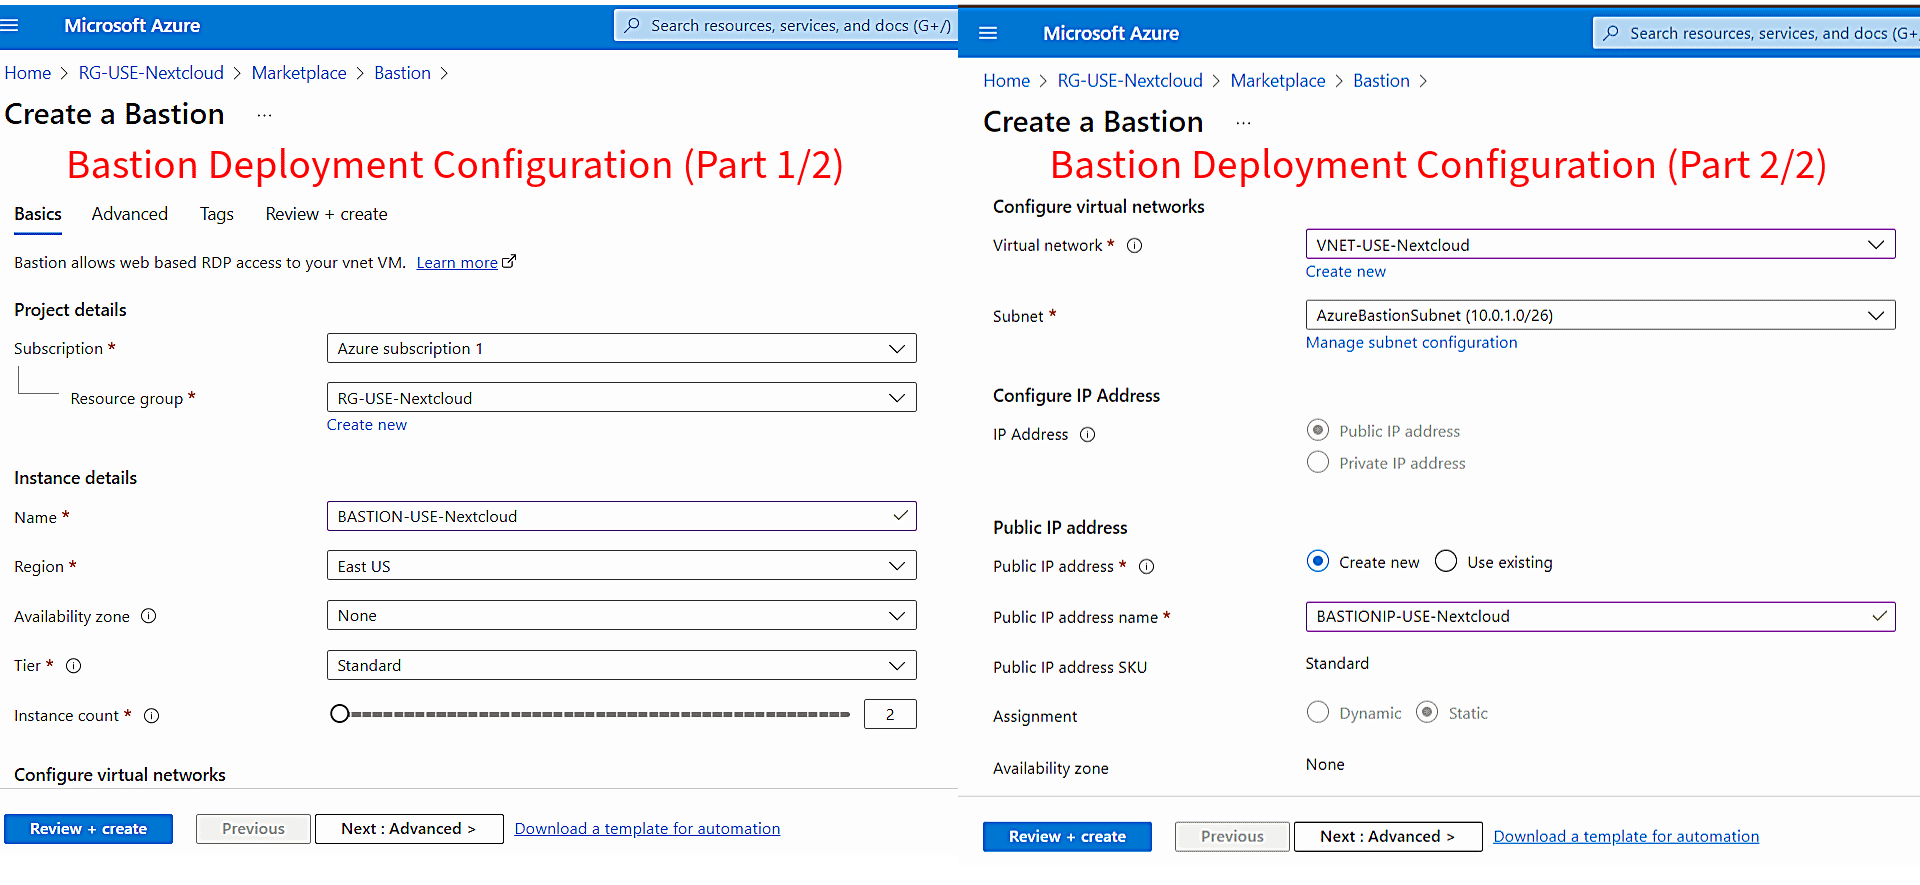Click Instance count number box
This screenshot has width=1920, height=885.
tap(890, 715)
